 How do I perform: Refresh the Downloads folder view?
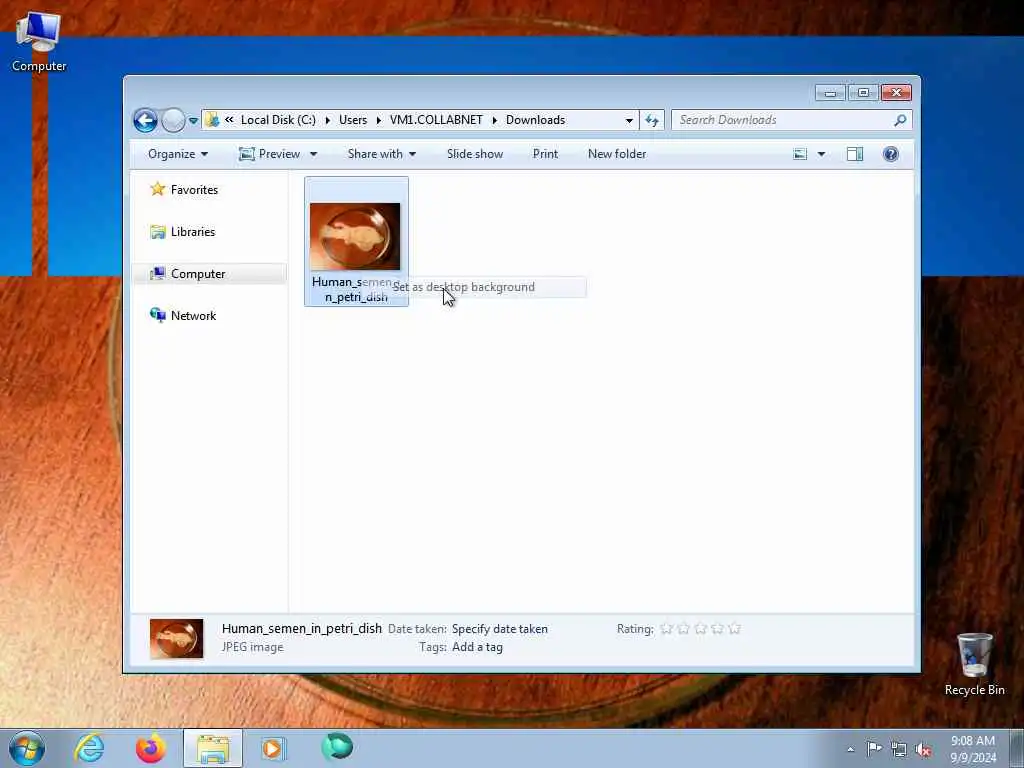(652, 120)
